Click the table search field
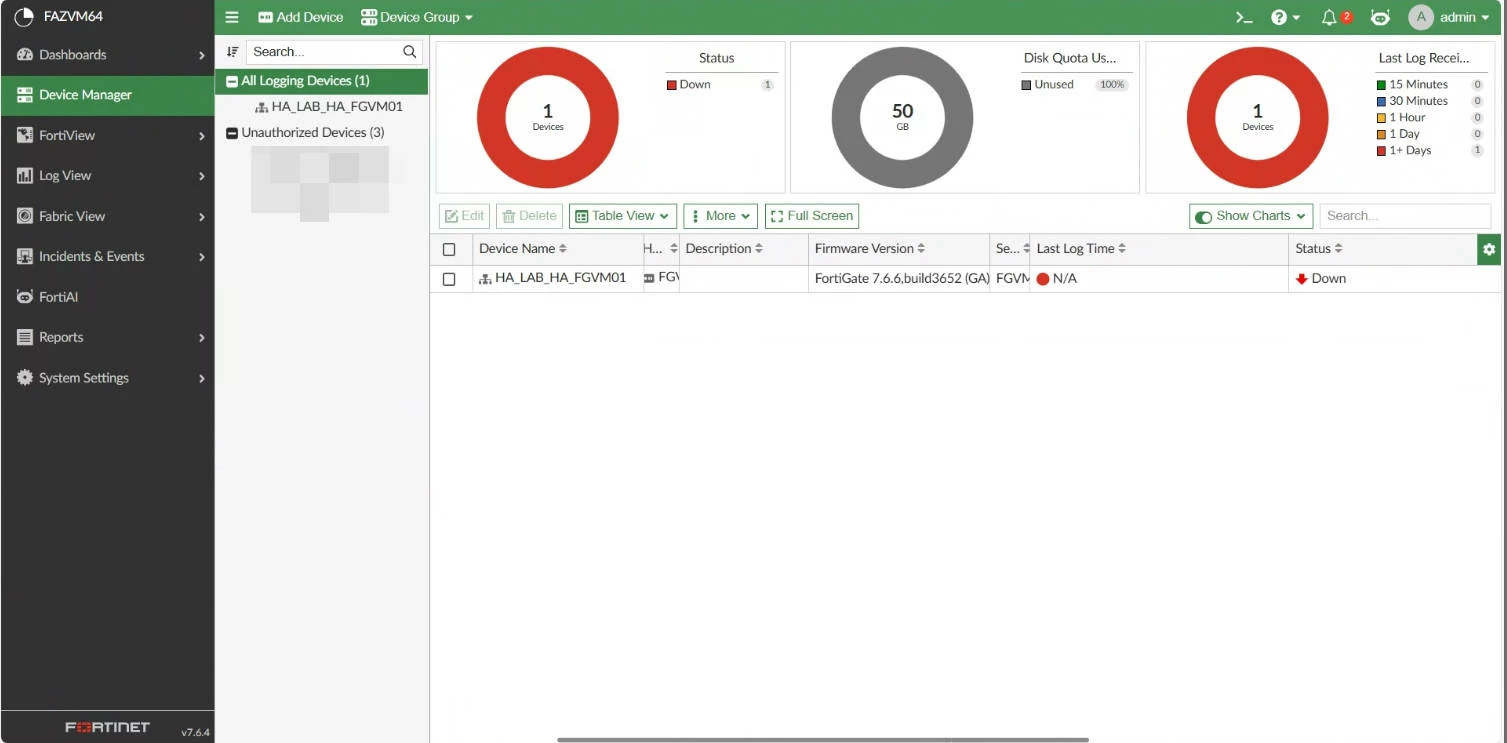The height and width of the screenshot is (743, 1507). 1405,216
